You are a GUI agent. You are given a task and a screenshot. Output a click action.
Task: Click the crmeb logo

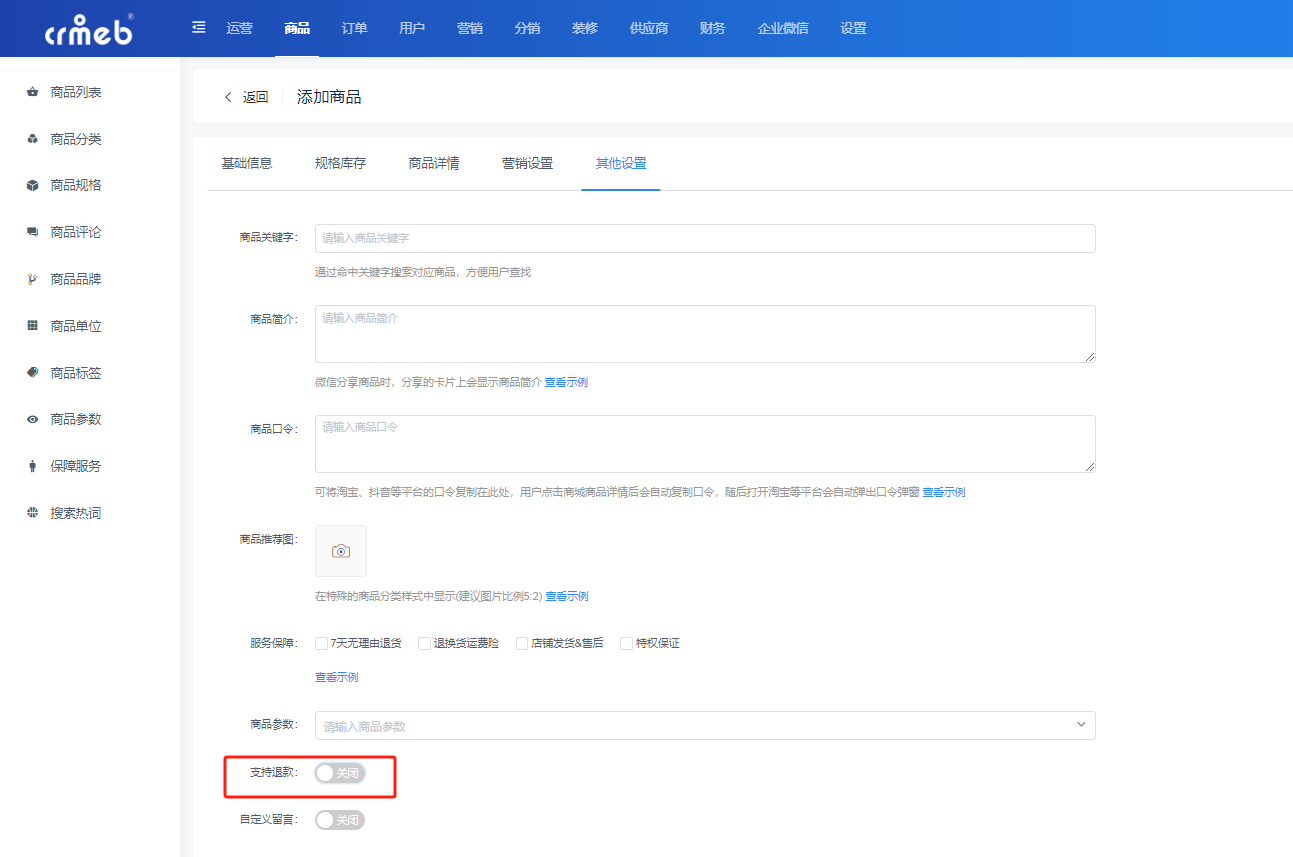click(x=89, y=30)
